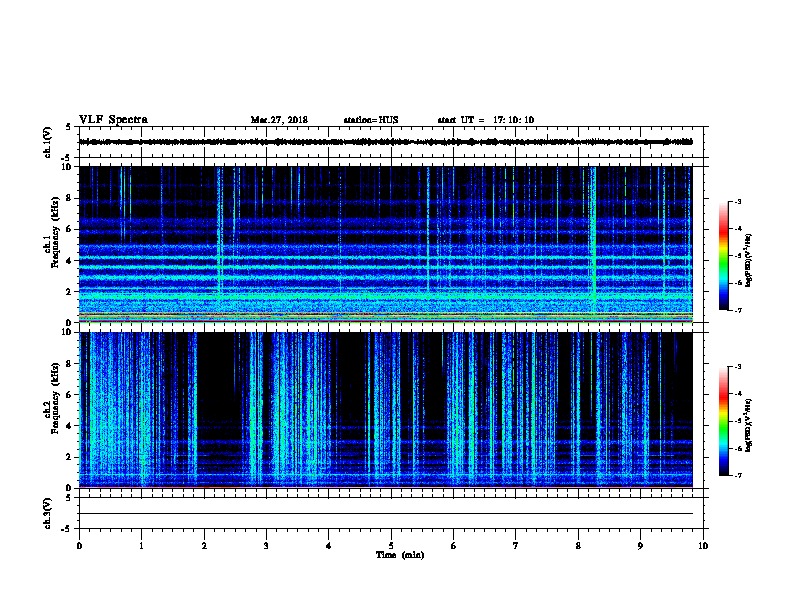Screen dimensions: 792x612
Task: Click the "8" kHz tick of ch.1 spectrogram
Action: (70, 198)
